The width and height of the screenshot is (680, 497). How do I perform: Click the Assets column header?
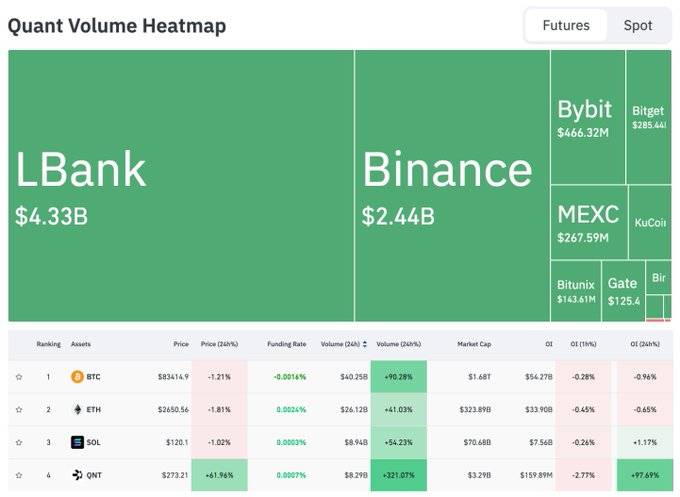click(x=81, y=344)
